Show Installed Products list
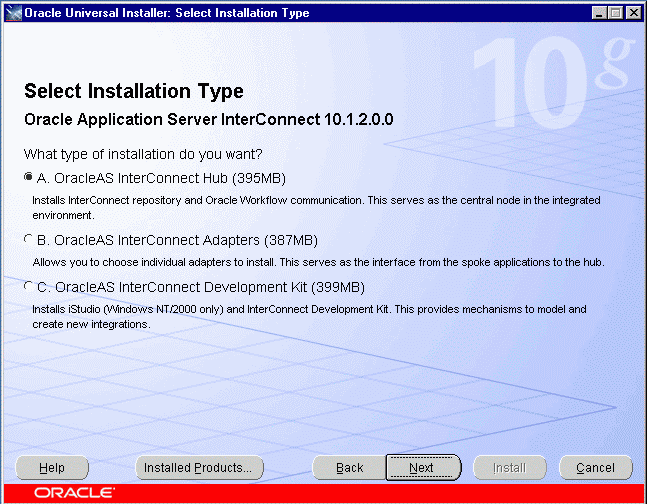The image size is (647, 504). tap(199, 468)
